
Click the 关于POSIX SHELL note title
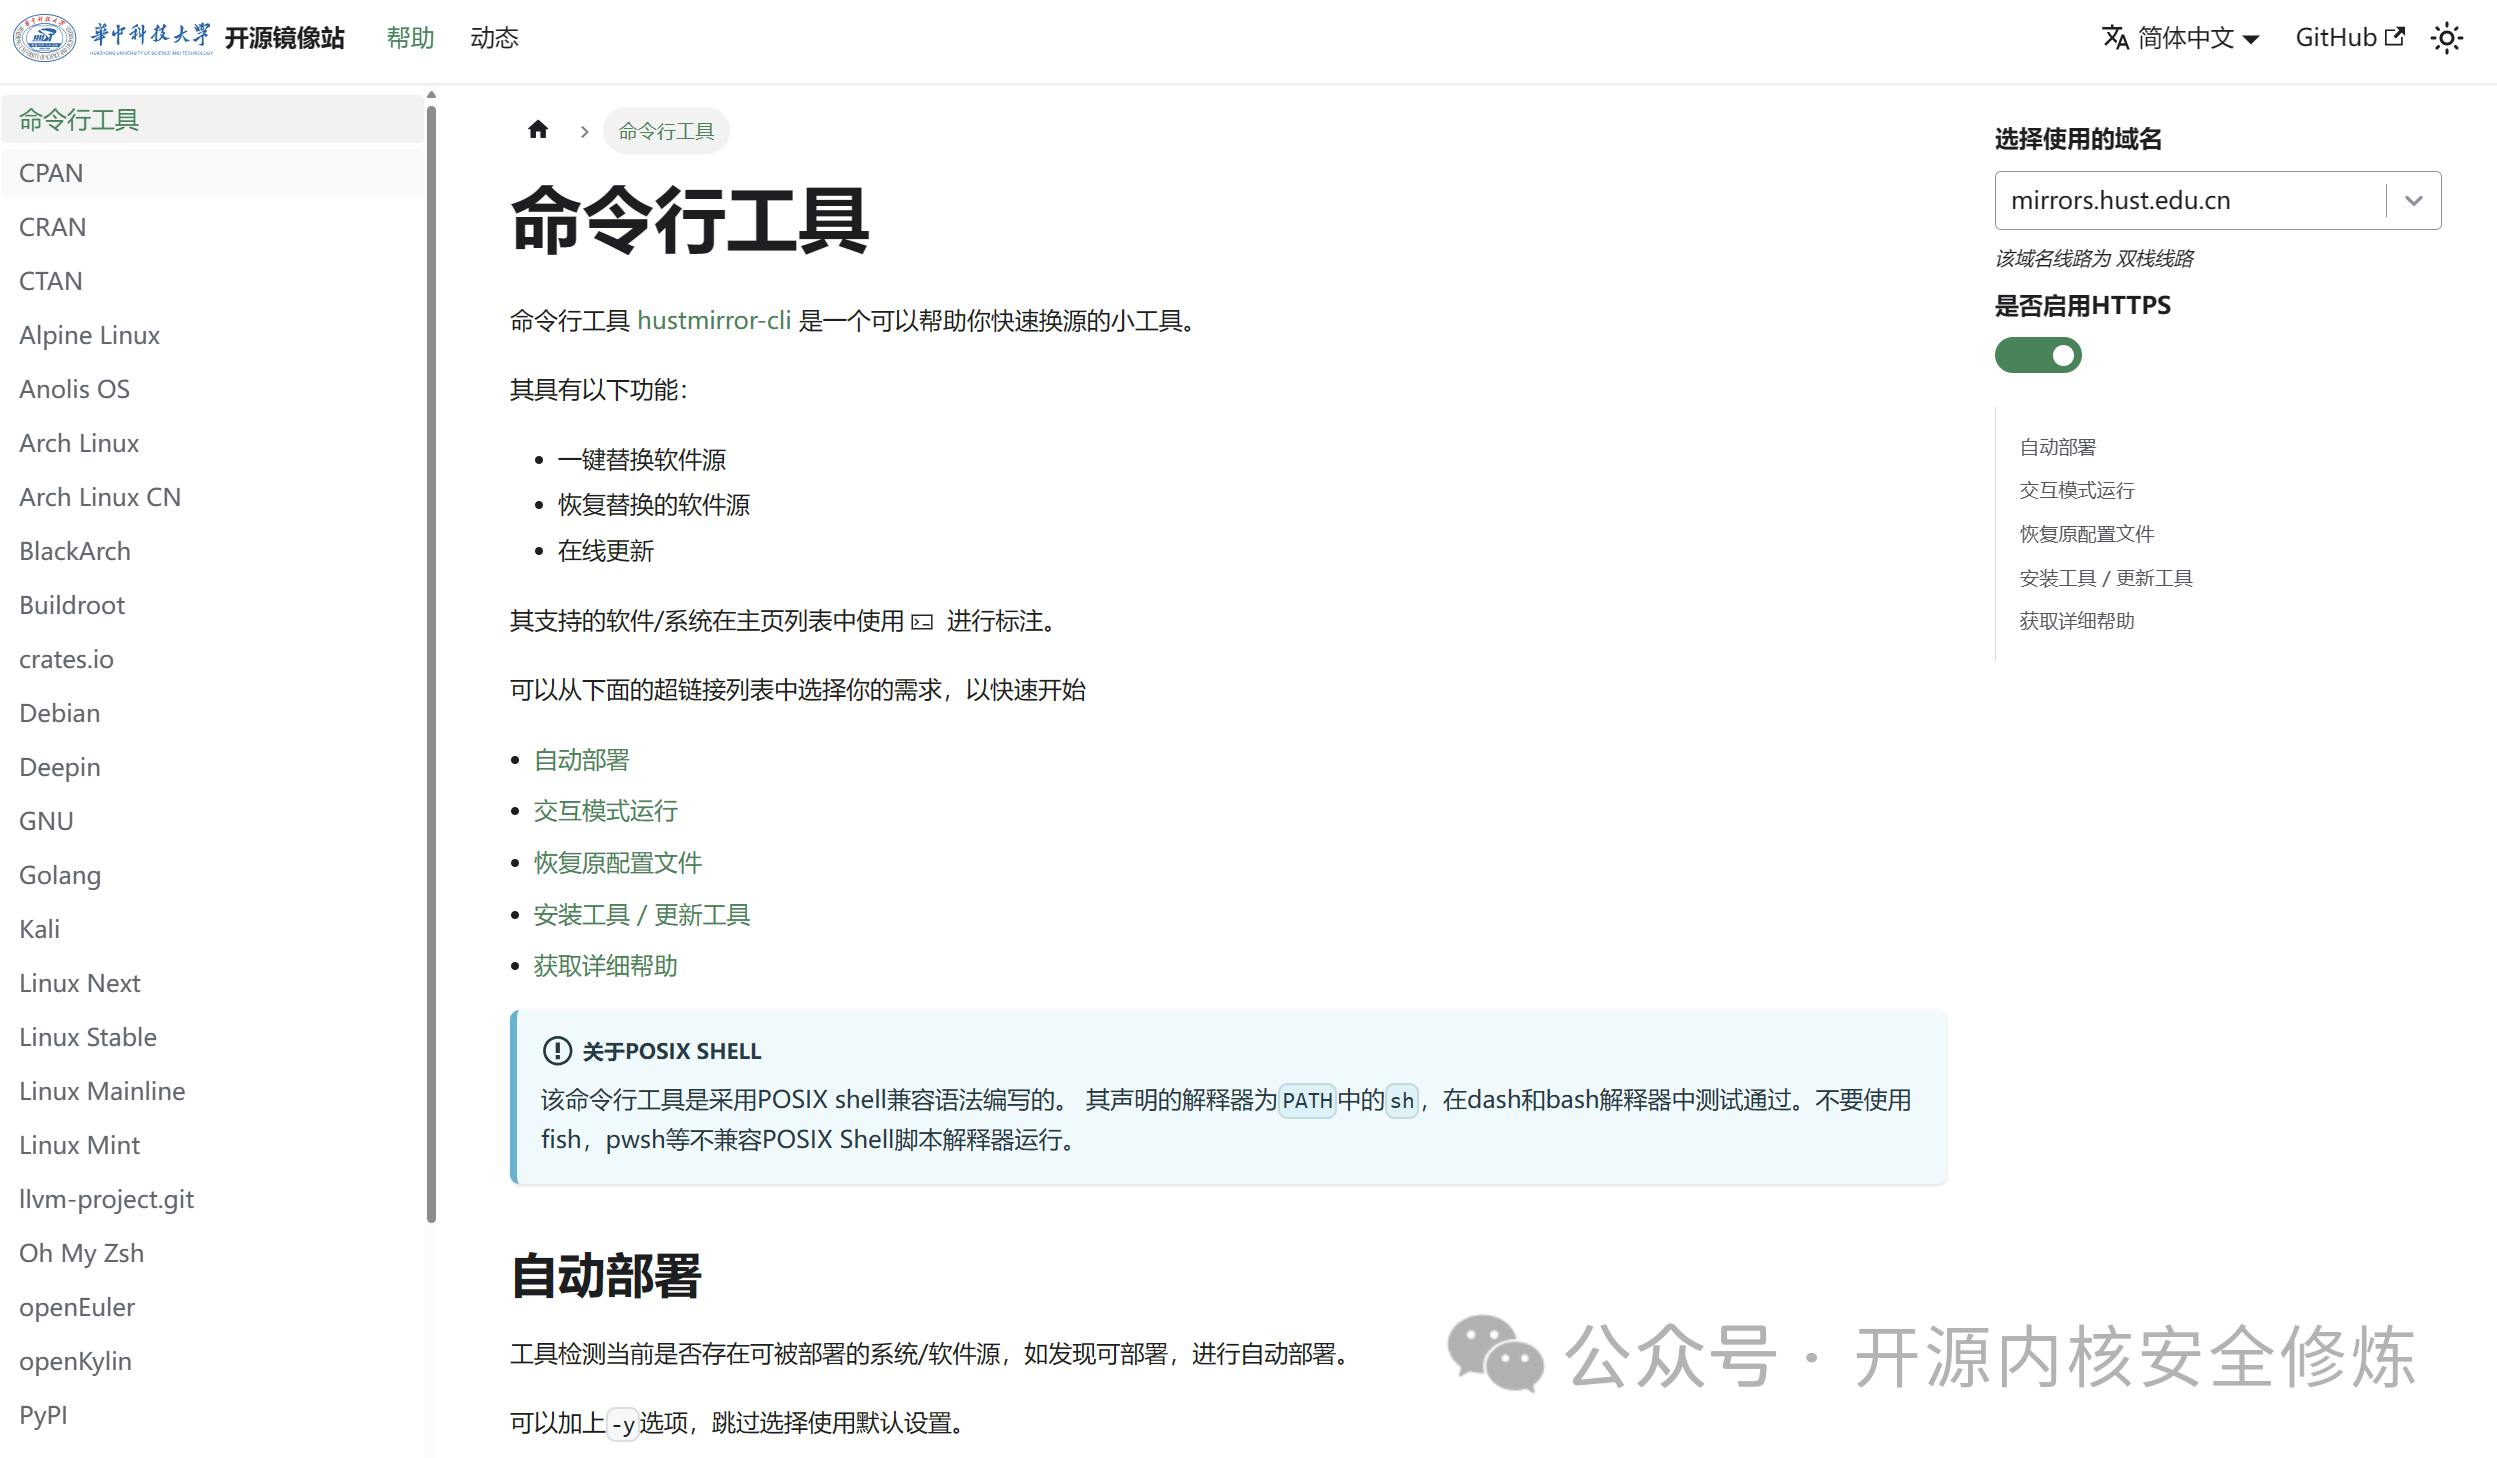click(672, 1051)
